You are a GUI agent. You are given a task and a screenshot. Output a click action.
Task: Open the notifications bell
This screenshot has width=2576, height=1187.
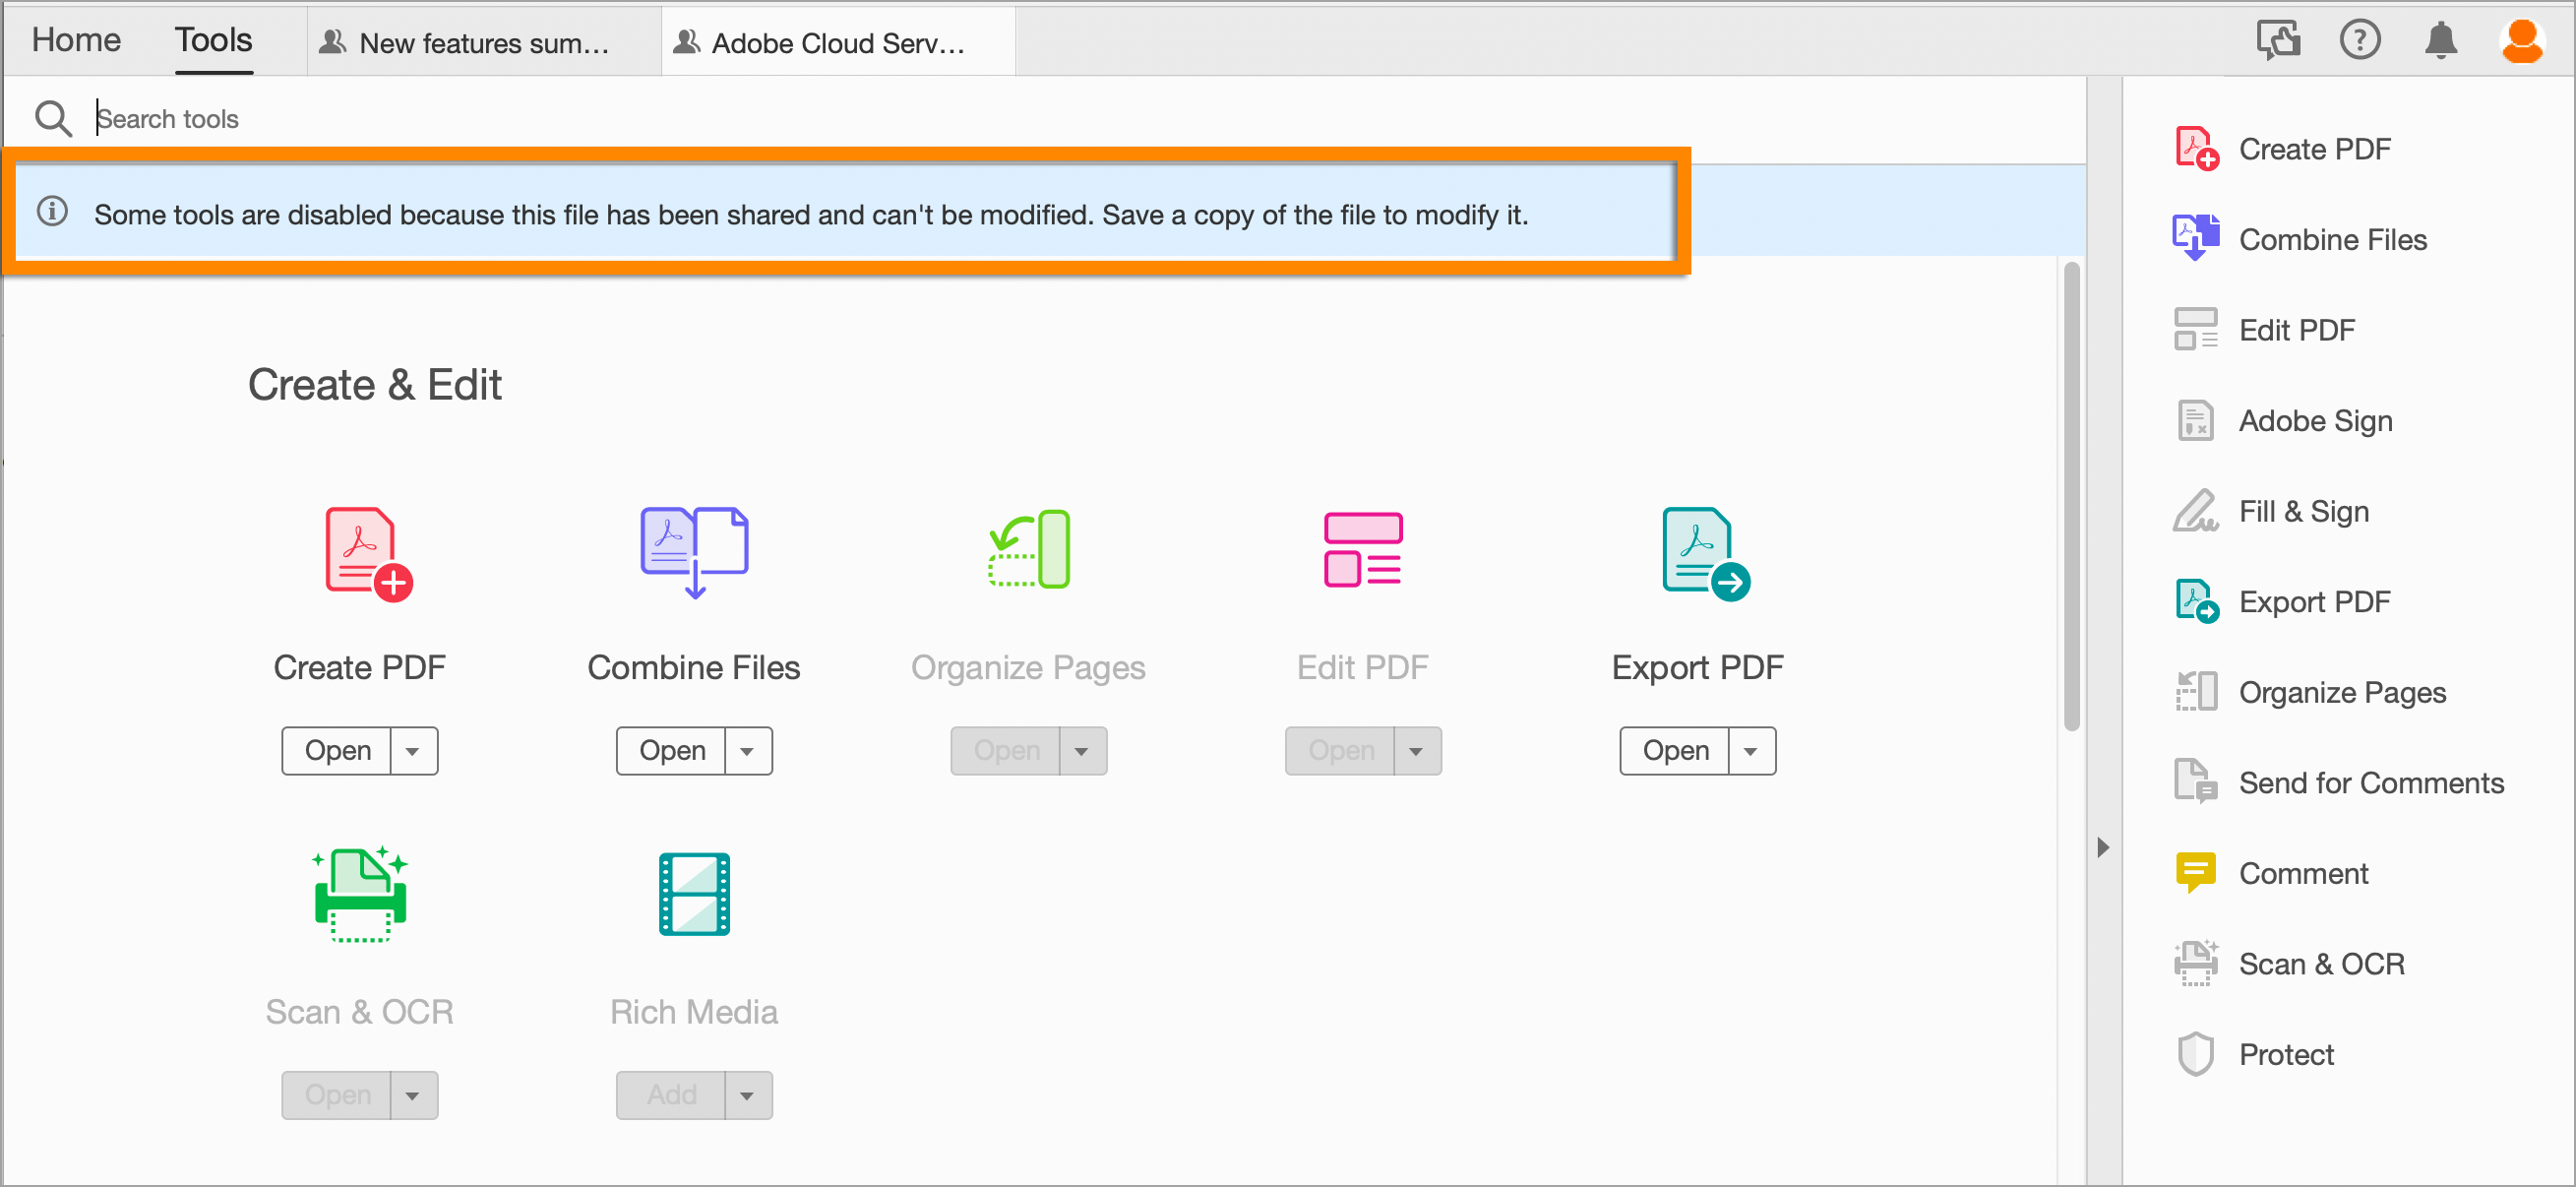(2440, 40)
